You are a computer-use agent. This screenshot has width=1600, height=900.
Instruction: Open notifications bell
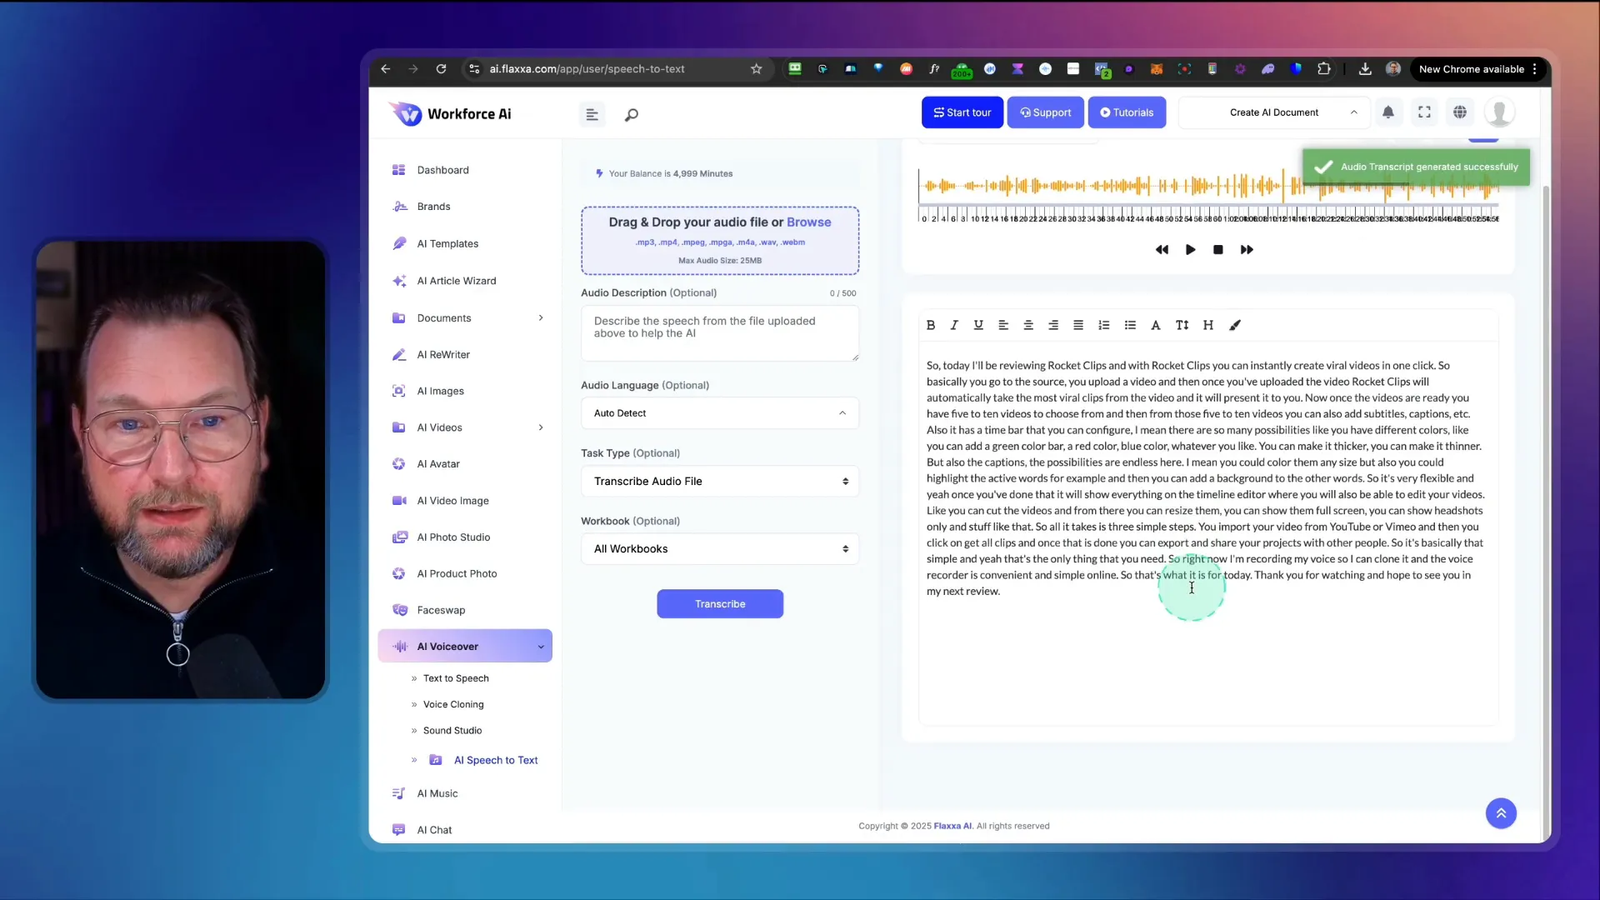(x=1388, y=112)
